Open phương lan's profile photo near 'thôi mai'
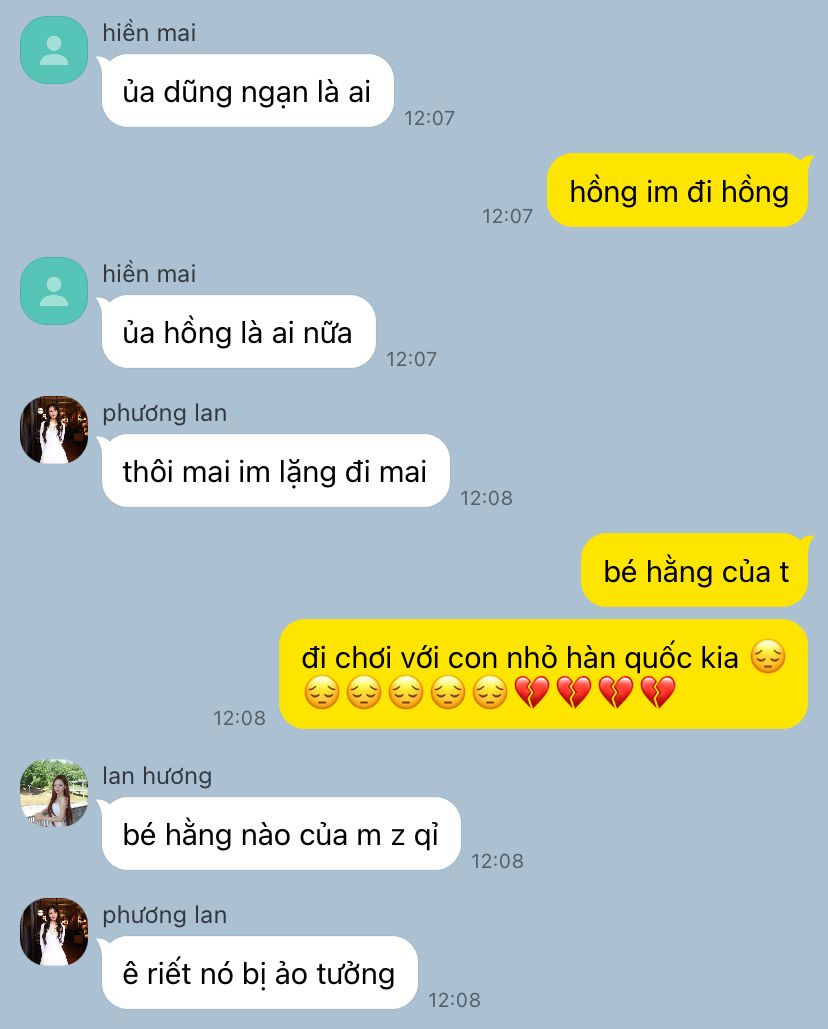The image size is (828, 1029). pos(54,430)
